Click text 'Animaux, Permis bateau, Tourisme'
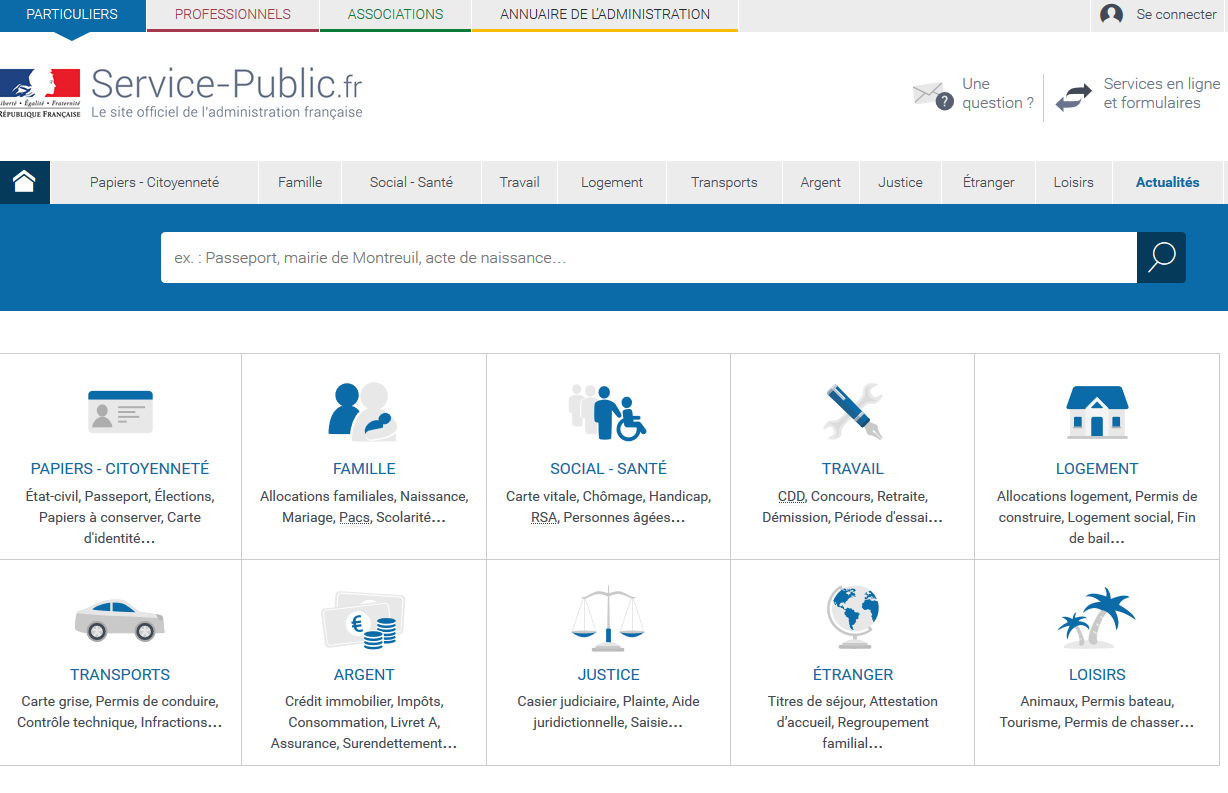The height and width of the screenshot is (793, 1228). click(x=1097, y=712)
